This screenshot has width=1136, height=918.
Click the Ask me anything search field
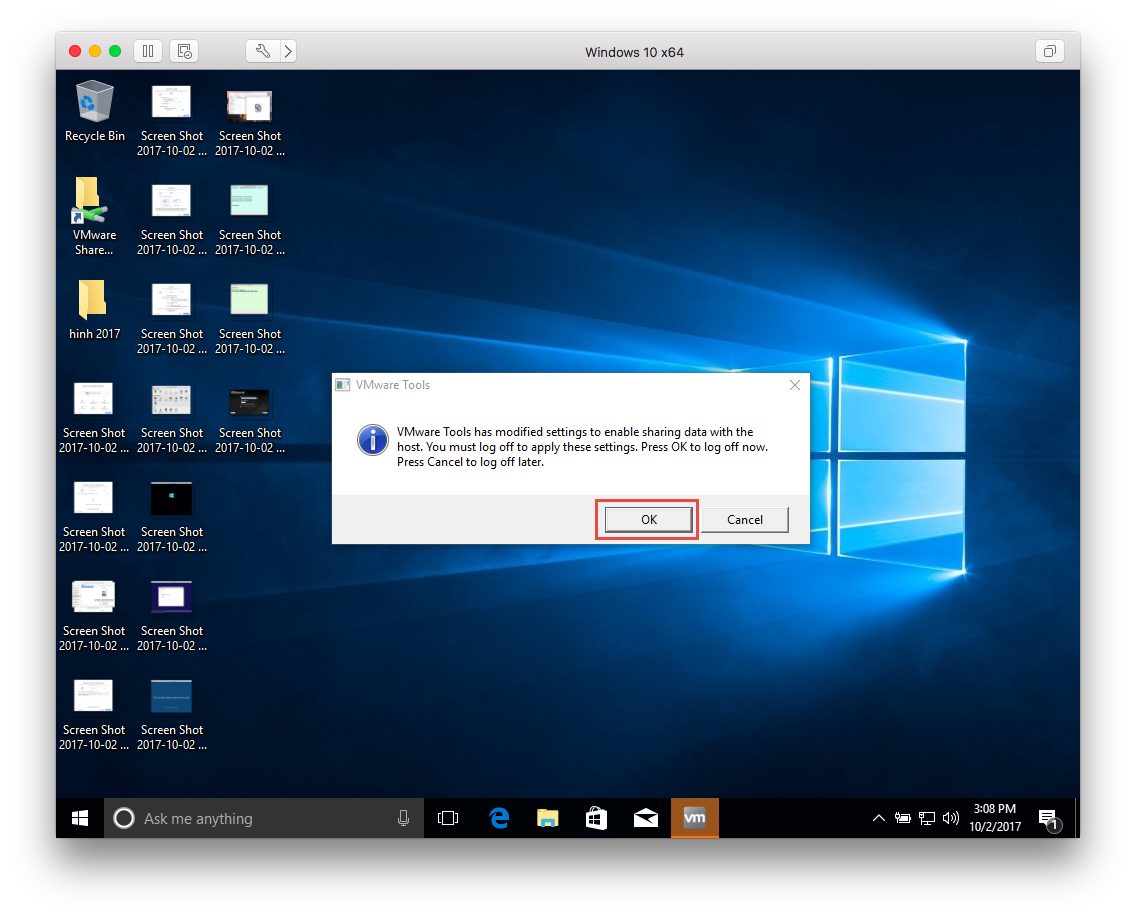point(250,817)
